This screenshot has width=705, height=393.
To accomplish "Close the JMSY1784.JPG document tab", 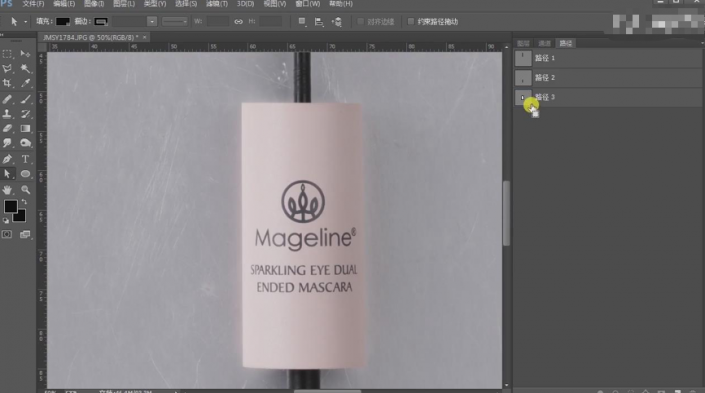I will tap(145, 37).
